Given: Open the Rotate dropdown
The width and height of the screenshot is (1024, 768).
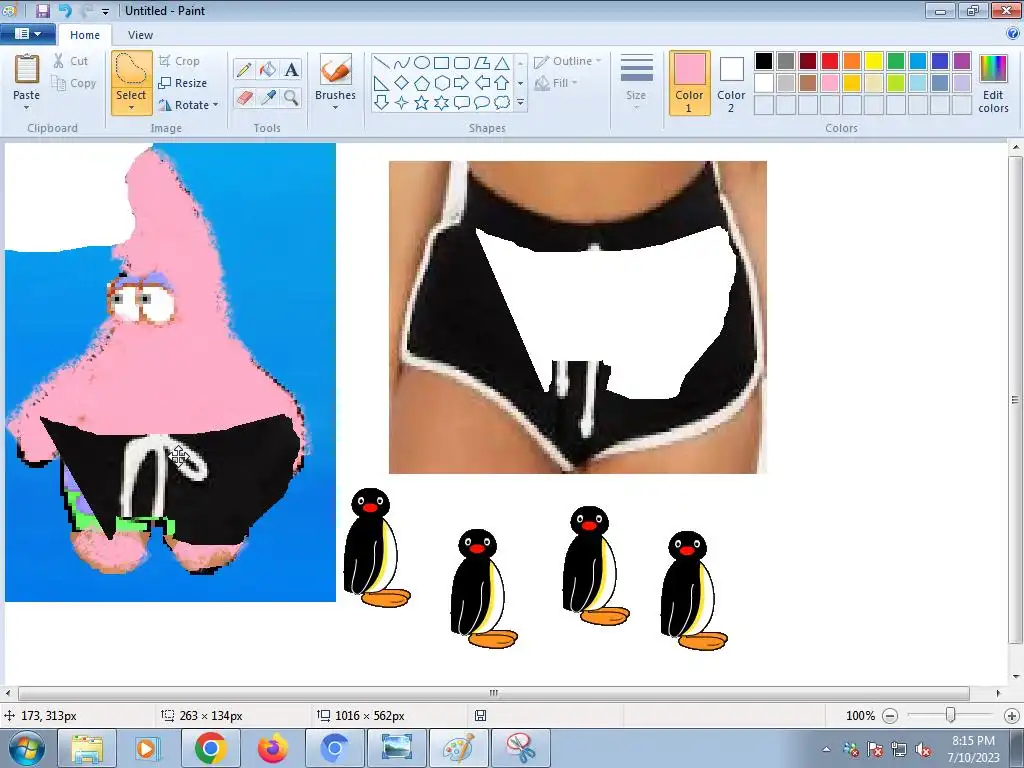Looking at the screenshot, I should [x=188, y=104].
